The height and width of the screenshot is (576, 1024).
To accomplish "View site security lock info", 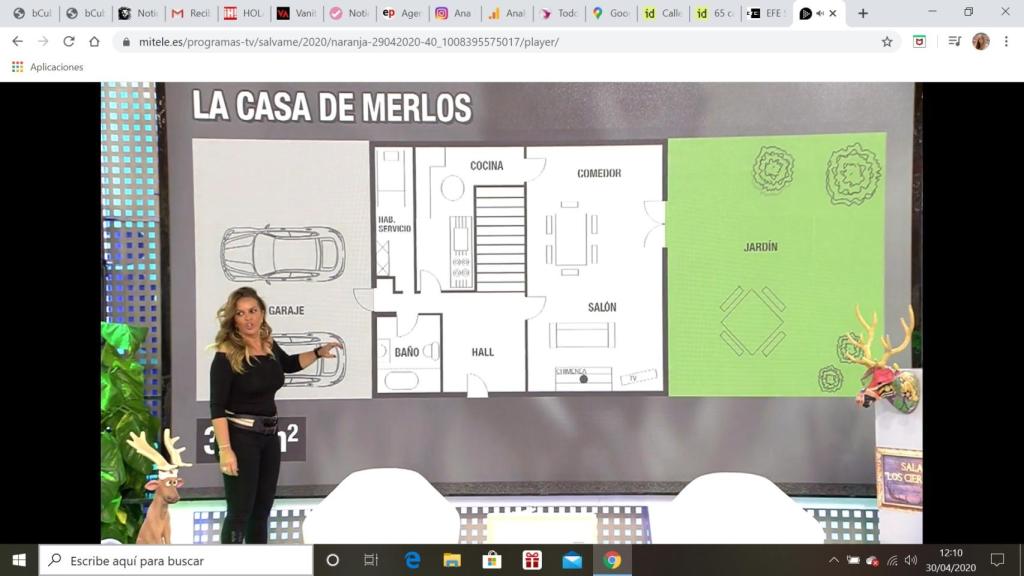I will click(126, 42).
